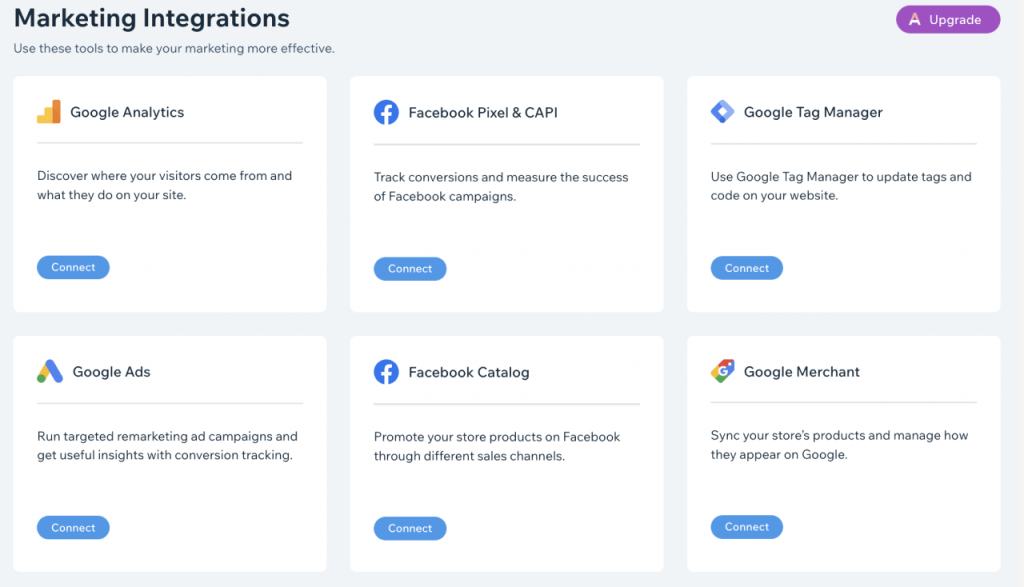Connect Google Merchant
The image size is (1024, 587).
(746, 526)
